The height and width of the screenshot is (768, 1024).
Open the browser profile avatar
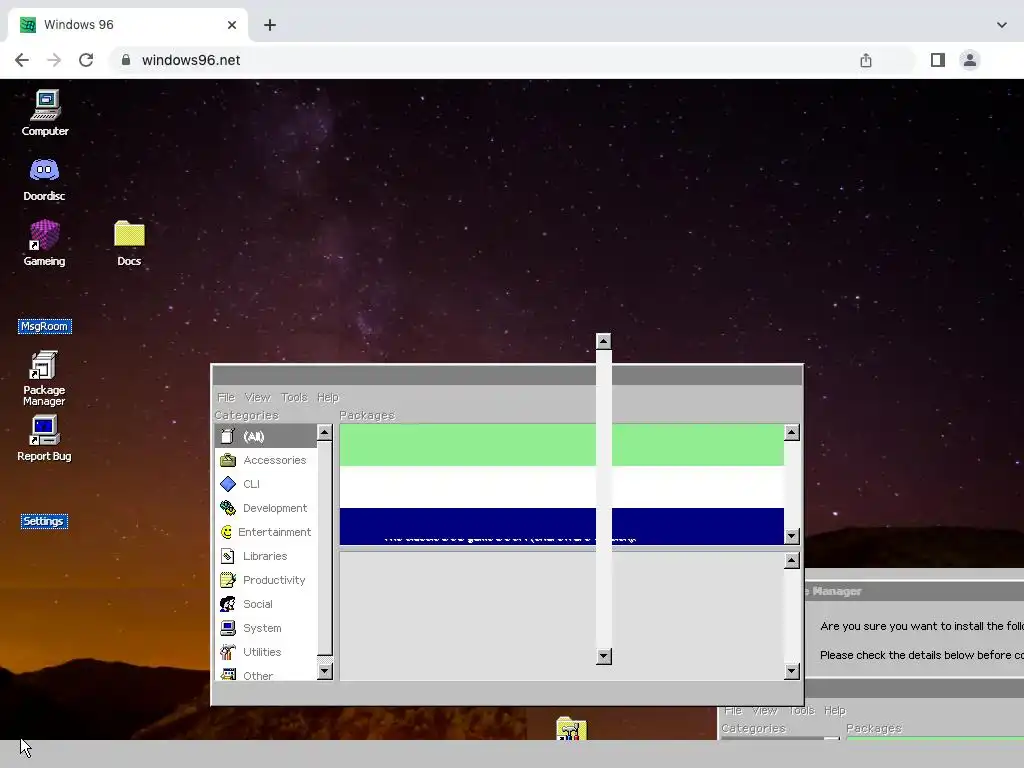[970, 60]
